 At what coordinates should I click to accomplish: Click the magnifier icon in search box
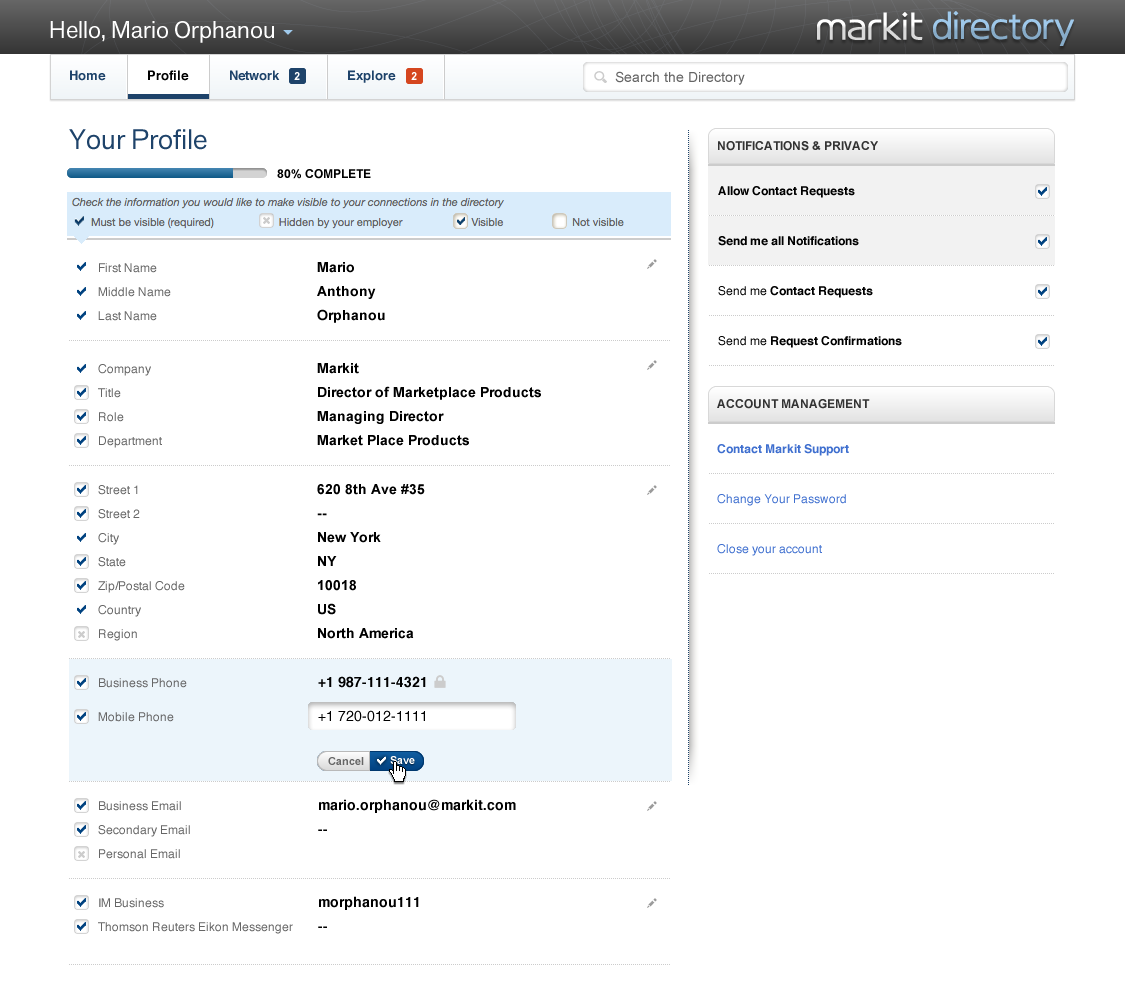tap(600, 77)
